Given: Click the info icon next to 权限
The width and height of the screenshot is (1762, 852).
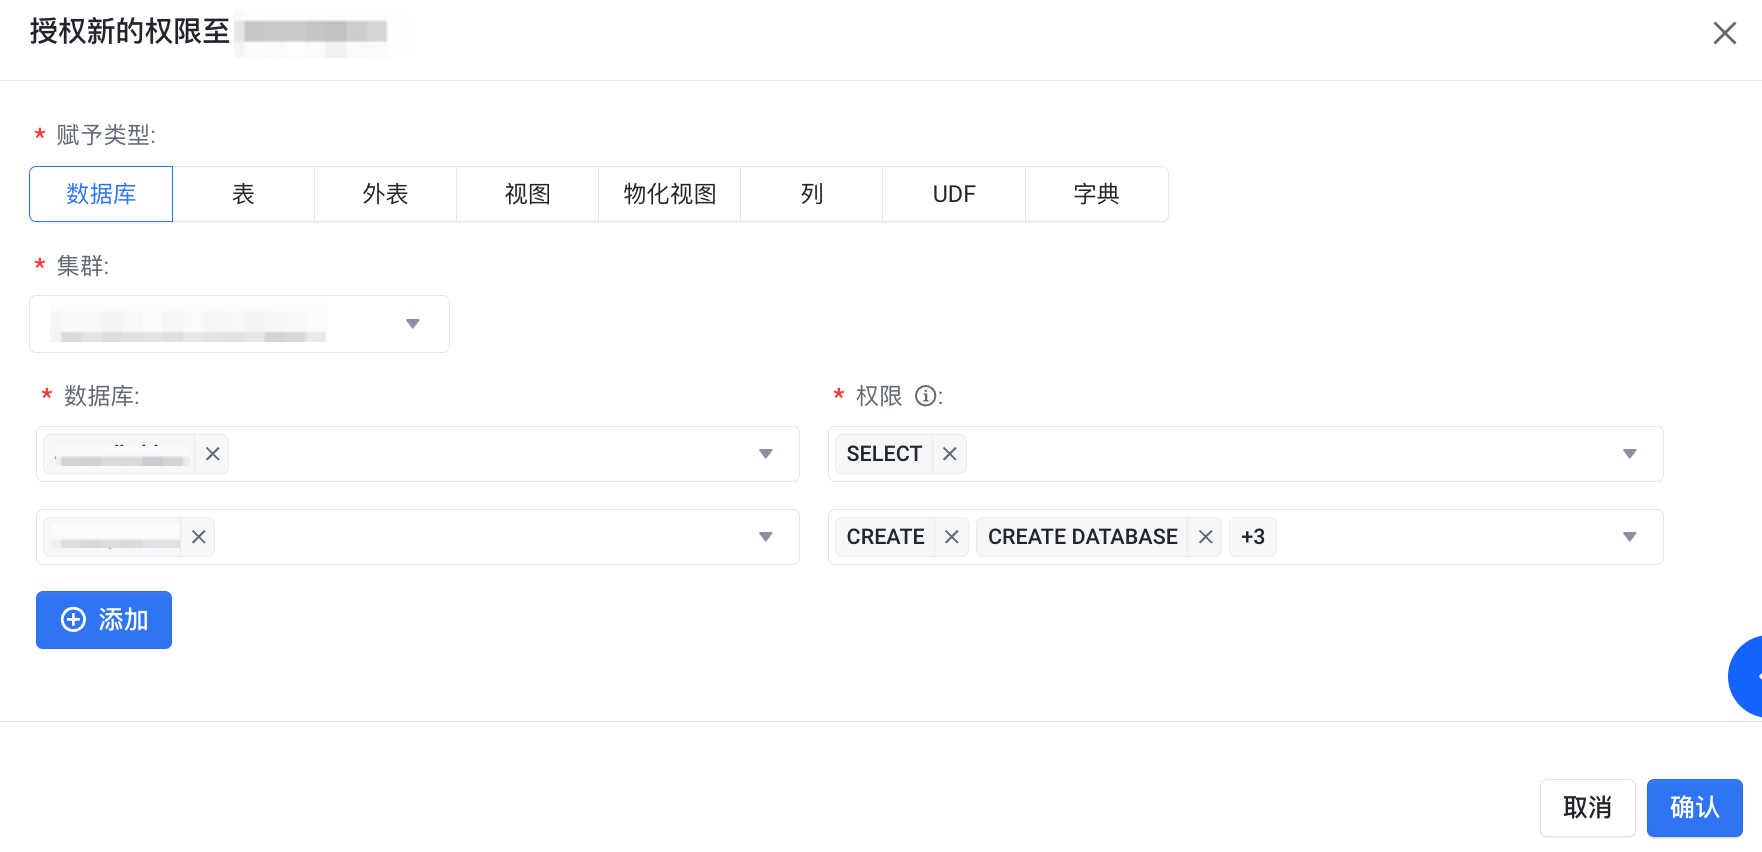Looking at the screenshot, I should [x=926, y=396].
